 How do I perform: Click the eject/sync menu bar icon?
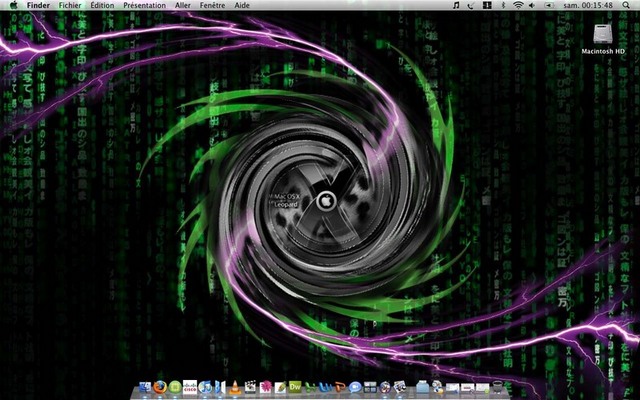(549, 5)
